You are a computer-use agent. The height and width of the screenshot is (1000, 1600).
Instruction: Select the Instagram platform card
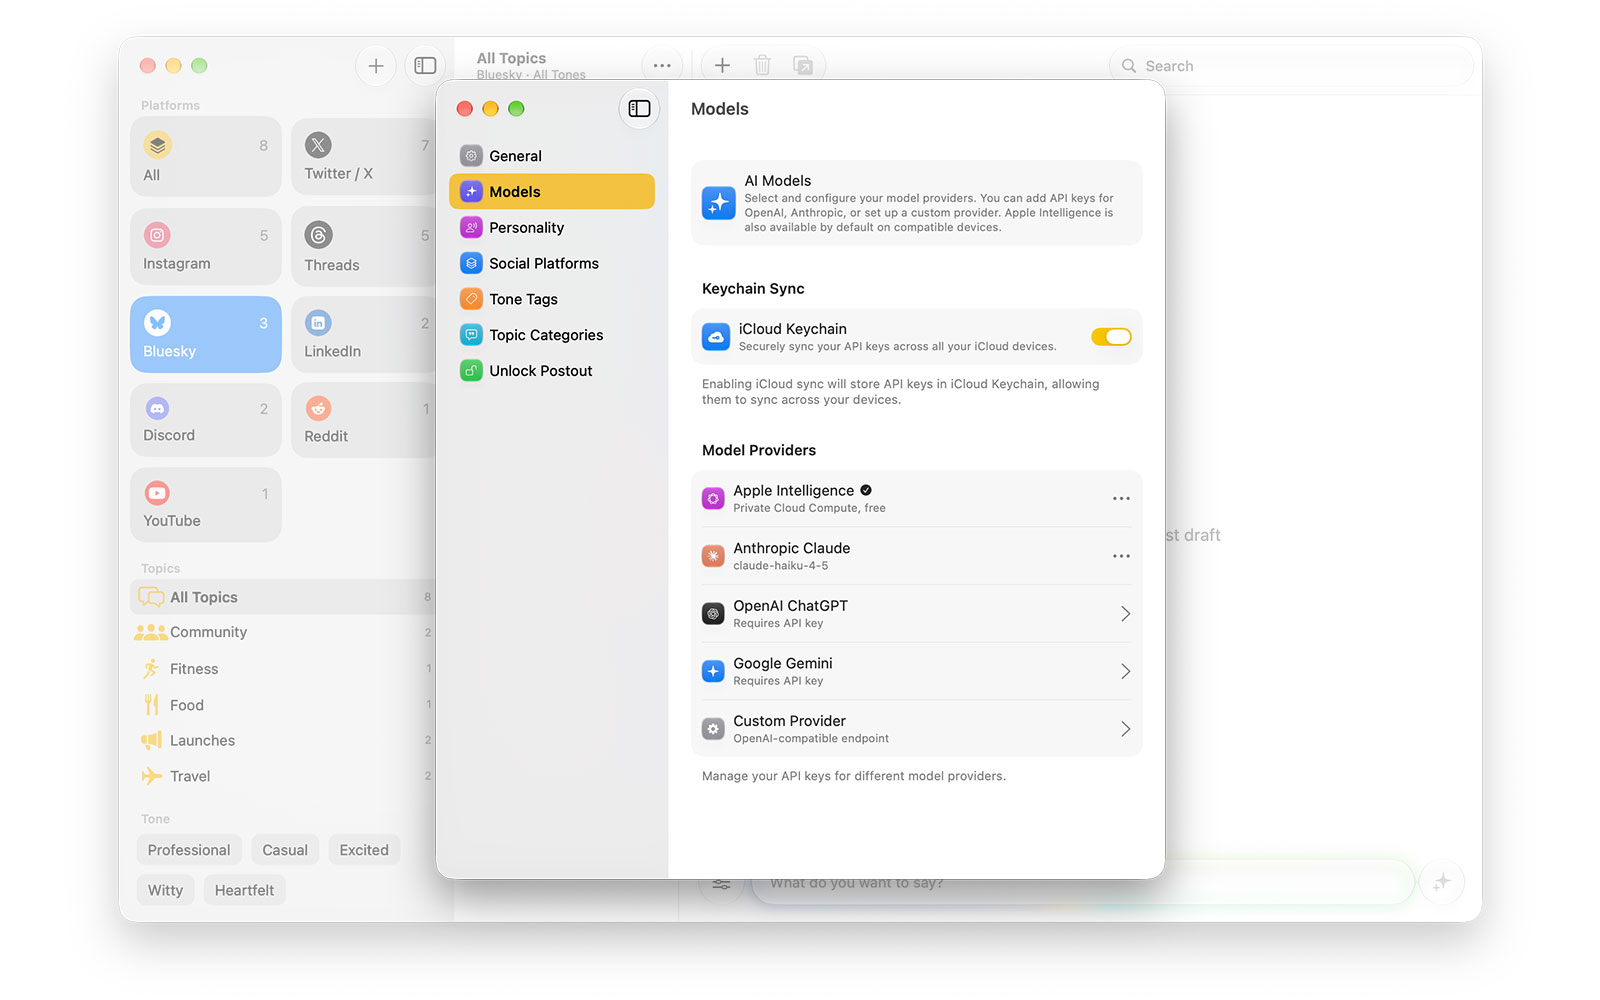tap(206, 247)
